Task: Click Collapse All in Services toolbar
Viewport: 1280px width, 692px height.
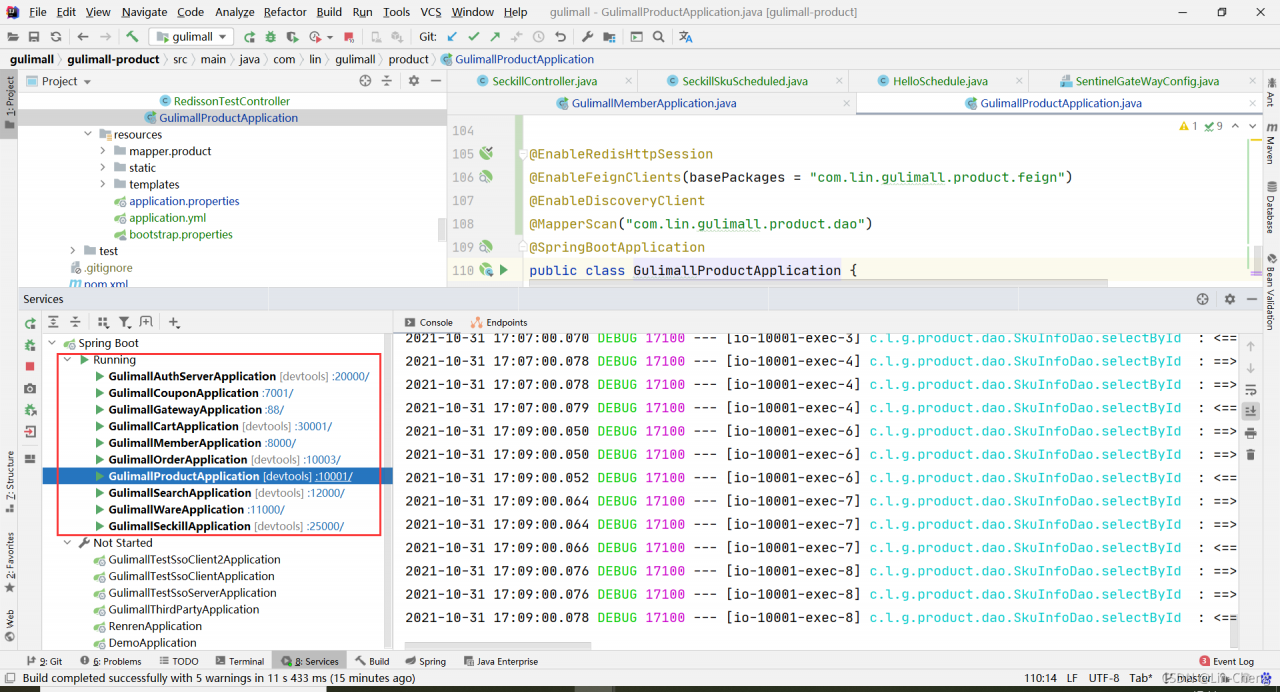Action: [75, 322]
